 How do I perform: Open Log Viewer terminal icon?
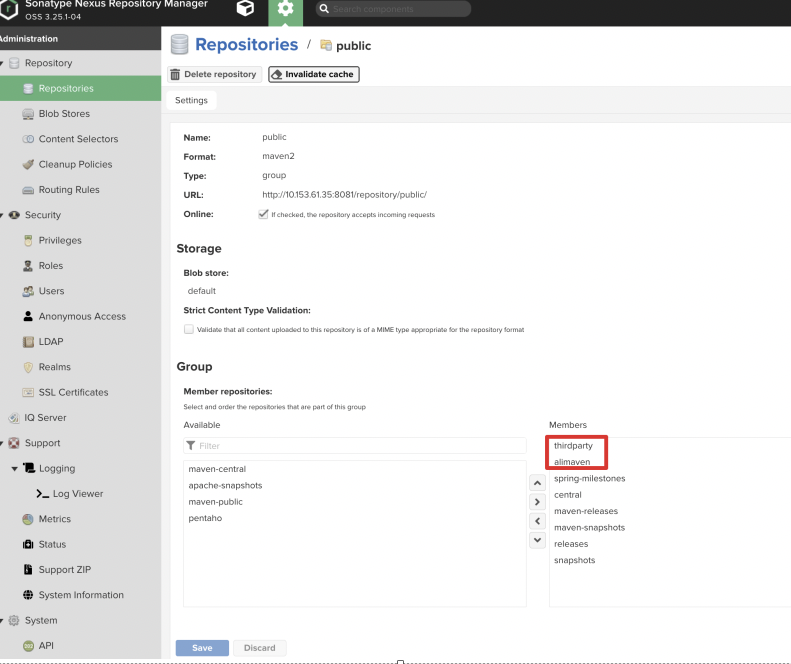coord(43,494)
